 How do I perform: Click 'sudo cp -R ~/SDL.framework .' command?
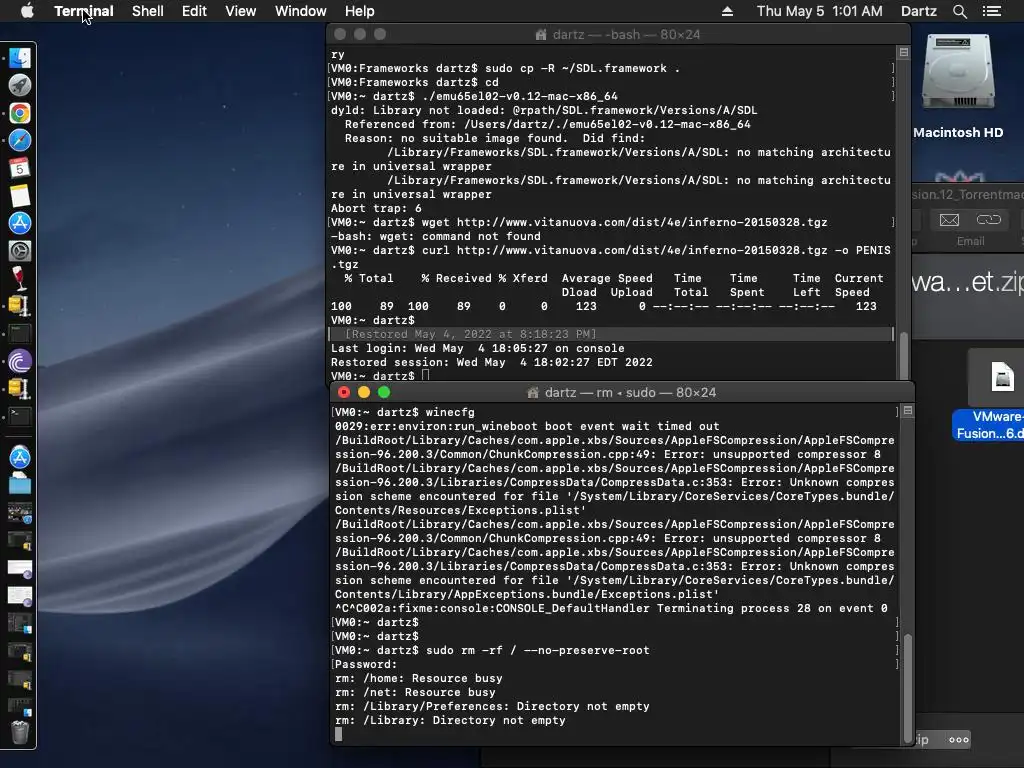582,69
